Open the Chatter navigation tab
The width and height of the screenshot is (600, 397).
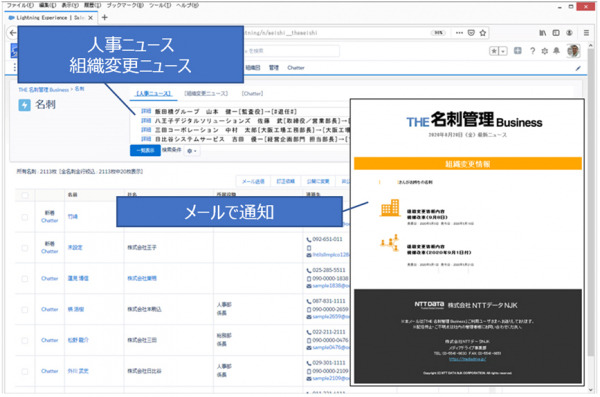coord(296,68)
